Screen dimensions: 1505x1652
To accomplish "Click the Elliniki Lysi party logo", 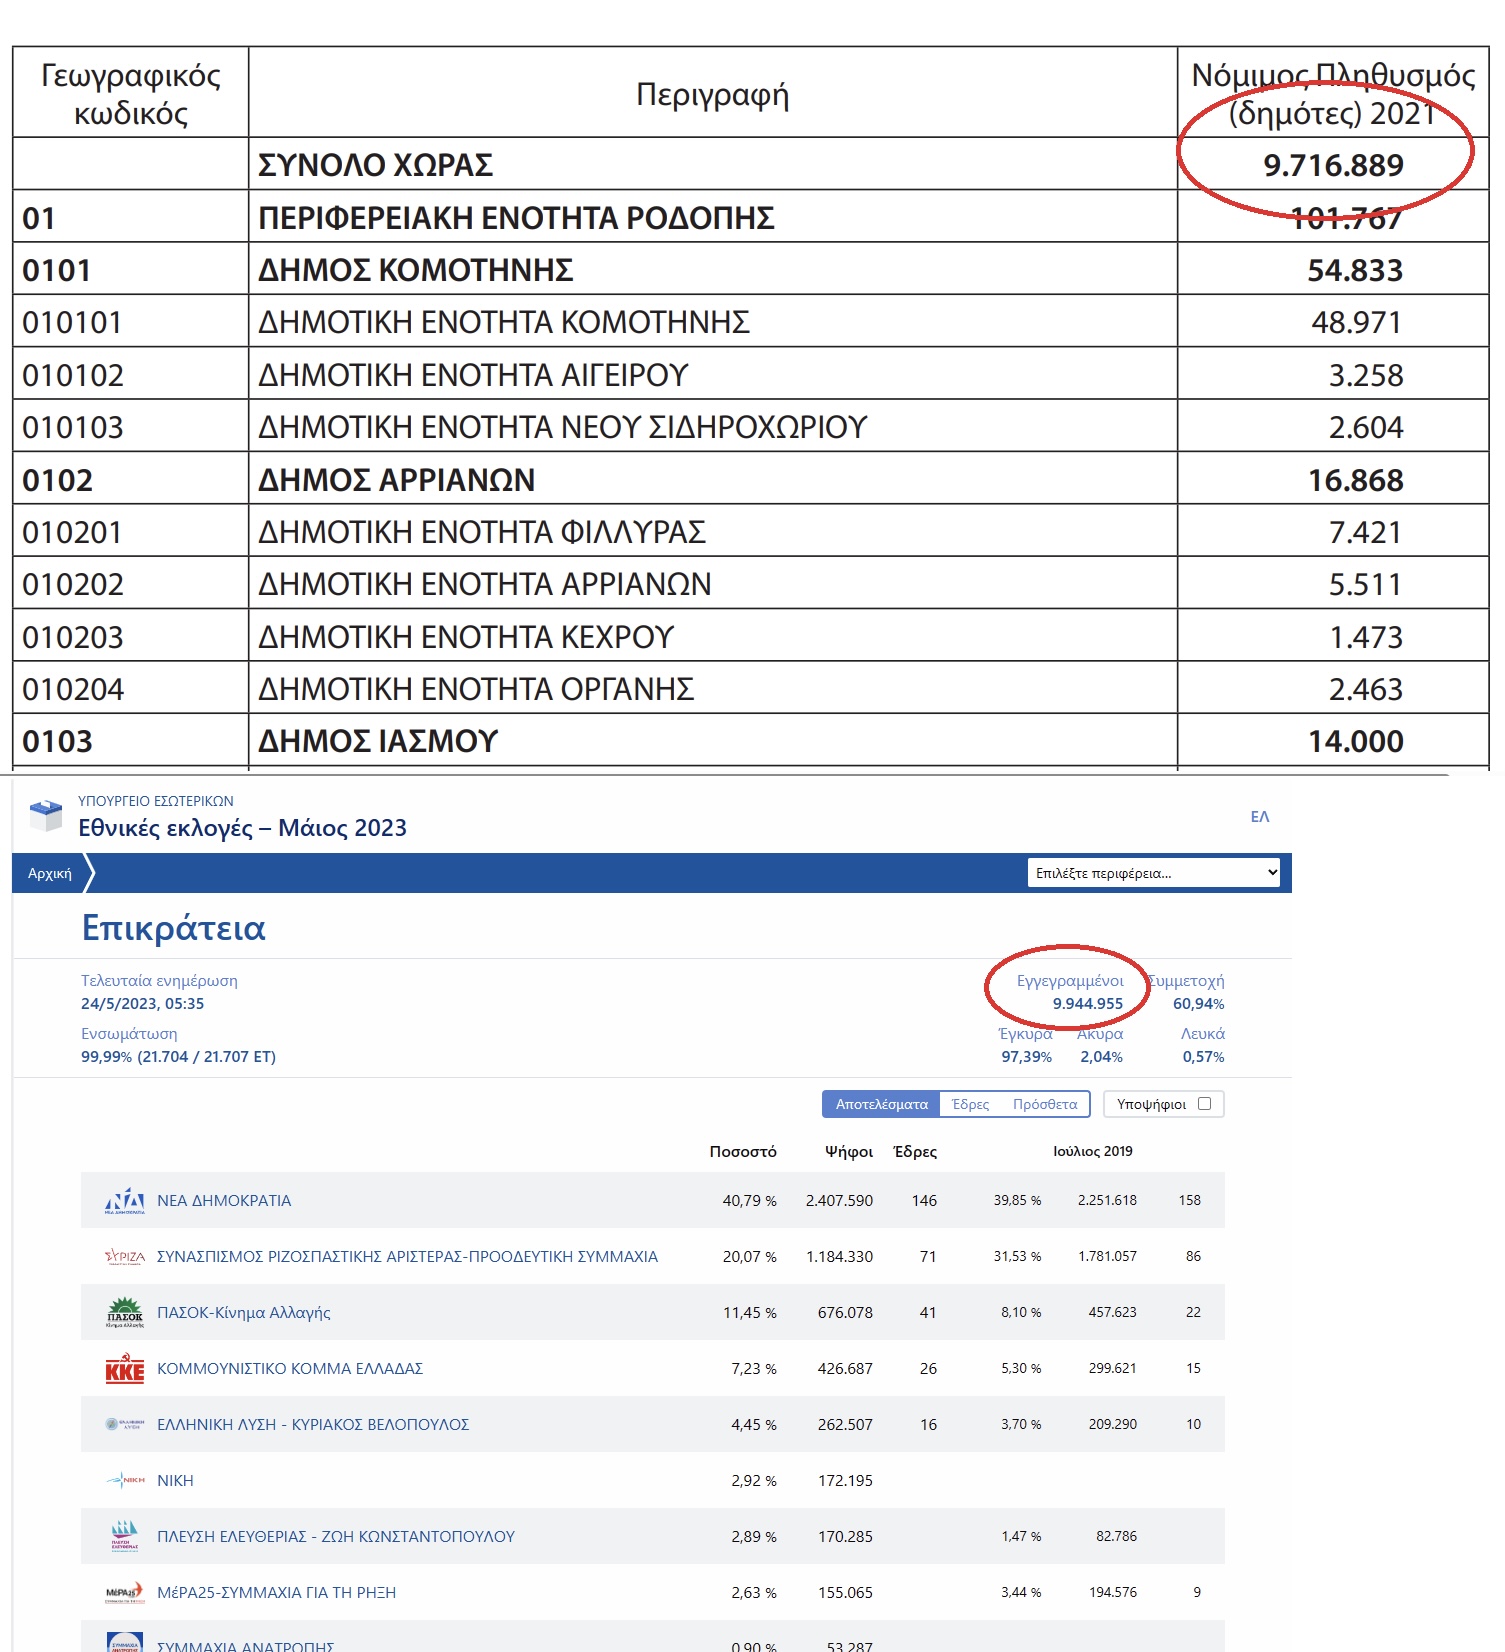I will point(125,1424).
